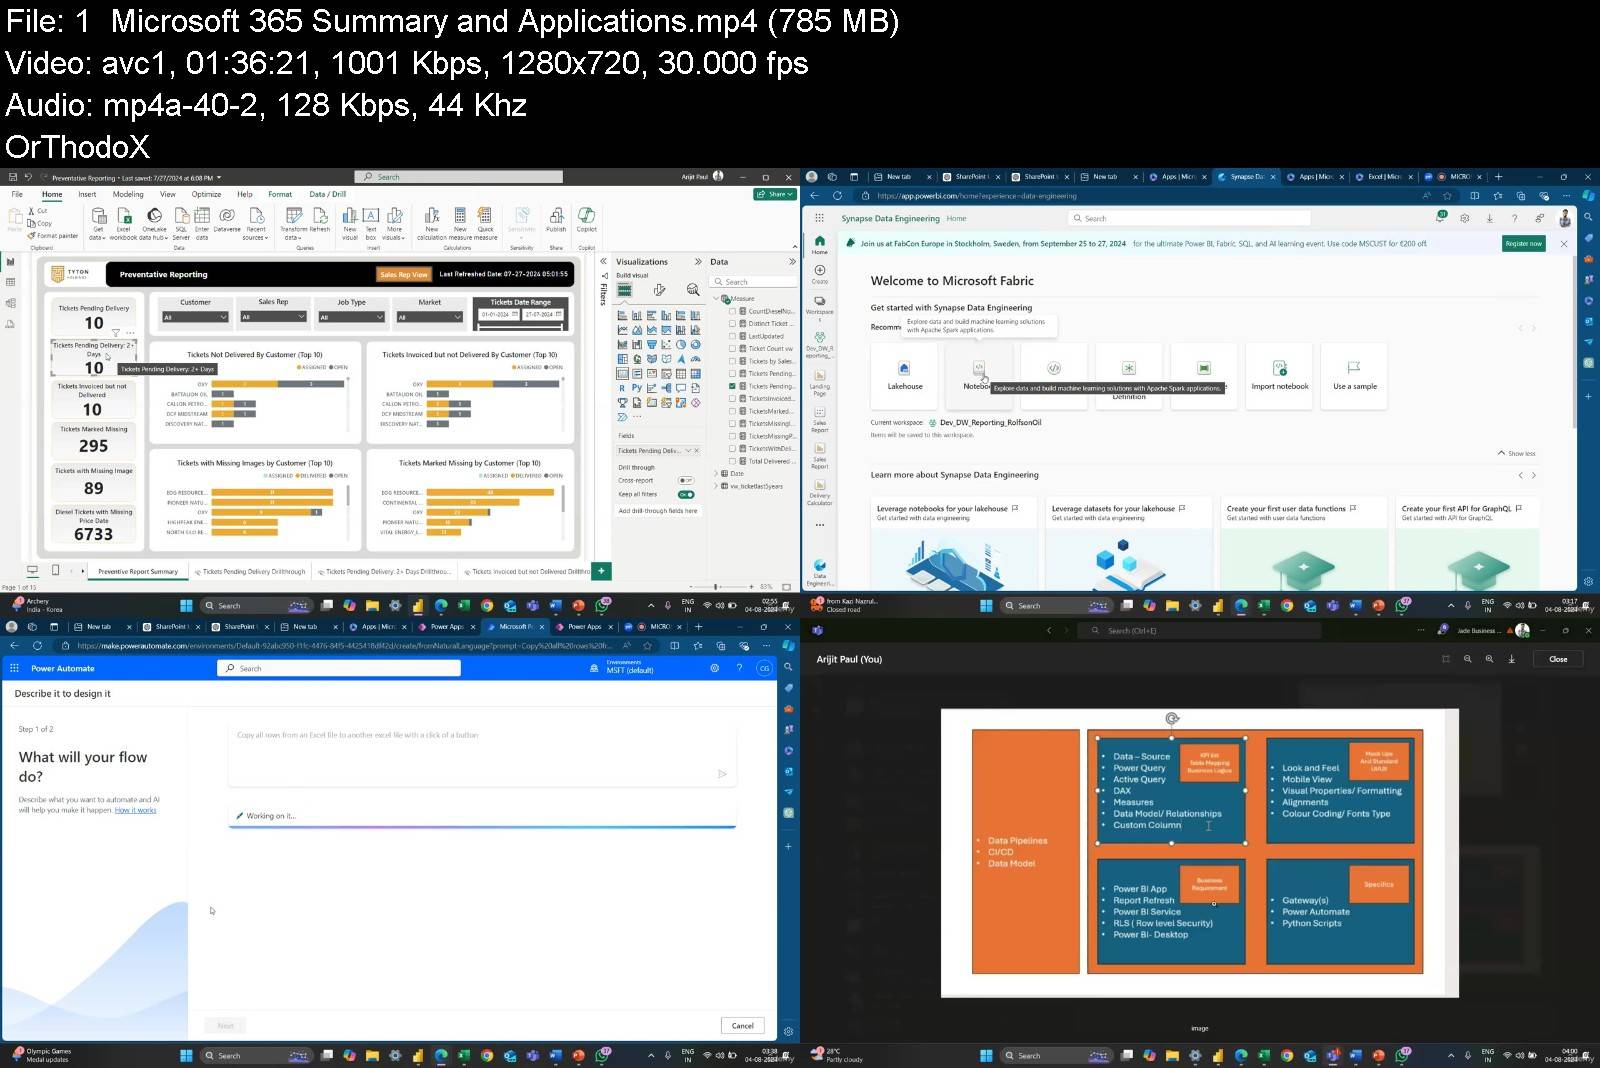Viewport: 1600px width, 1068px height.
Task: Open Power Automate settings gear icon
Action: [x=714, y=668]
